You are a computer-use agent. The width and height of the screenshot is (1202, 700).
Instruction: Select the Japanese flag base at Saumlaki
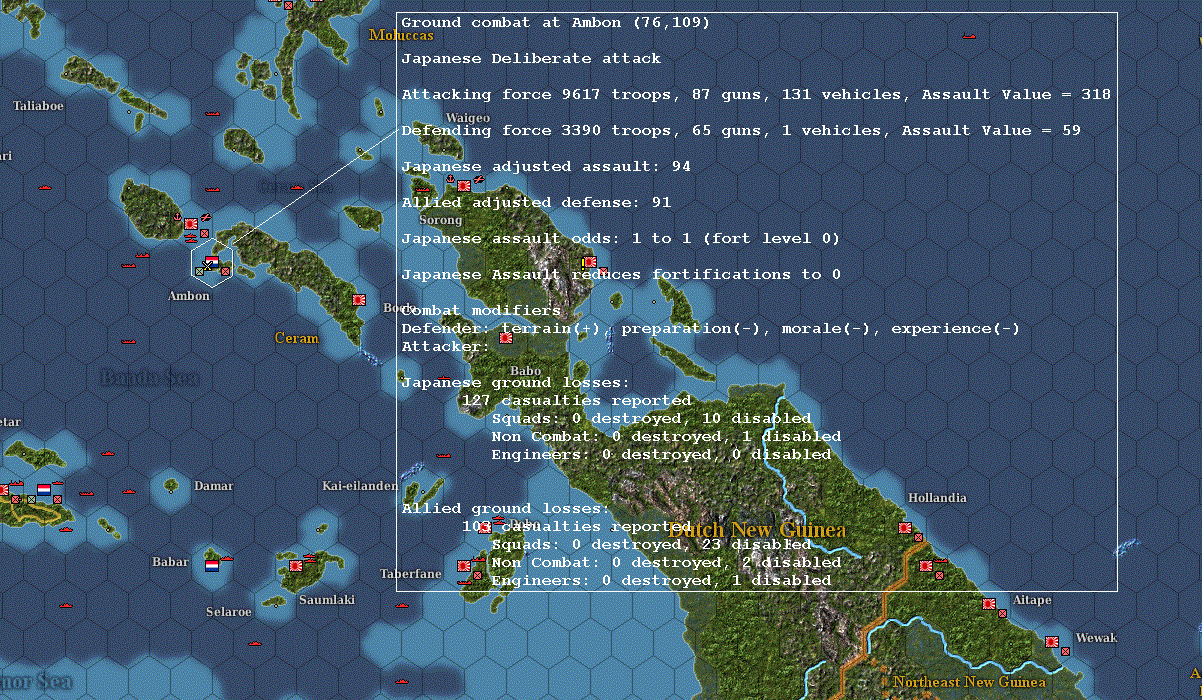[x=296, y=565]
